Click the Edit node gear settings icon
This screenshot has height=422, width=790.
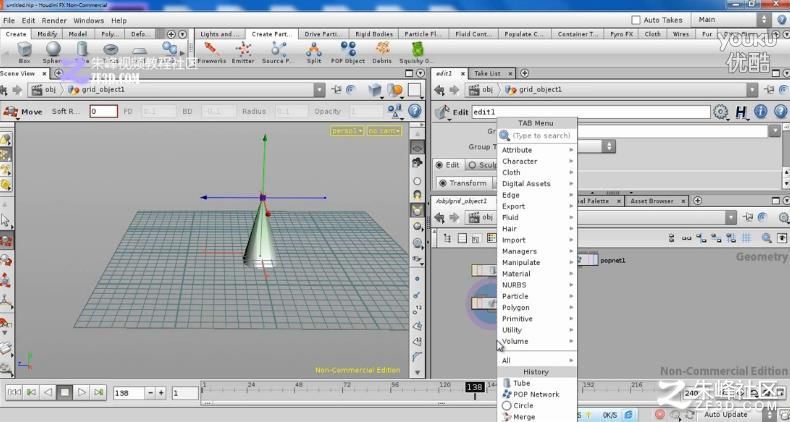coord(720,112)
